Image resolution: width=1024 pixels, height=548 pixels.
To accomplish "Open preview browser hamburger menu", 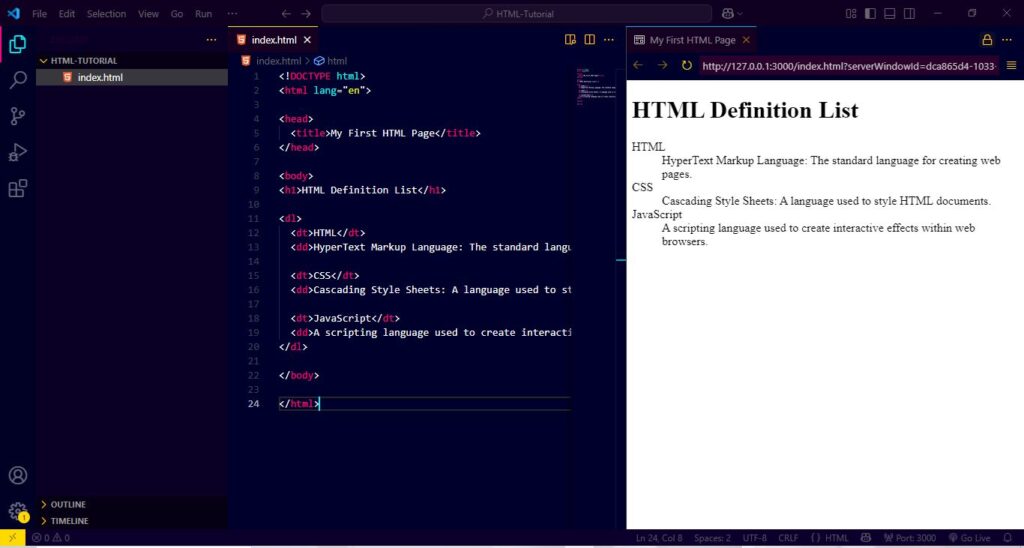I will pyautogui.click(x=1011, y=65).
